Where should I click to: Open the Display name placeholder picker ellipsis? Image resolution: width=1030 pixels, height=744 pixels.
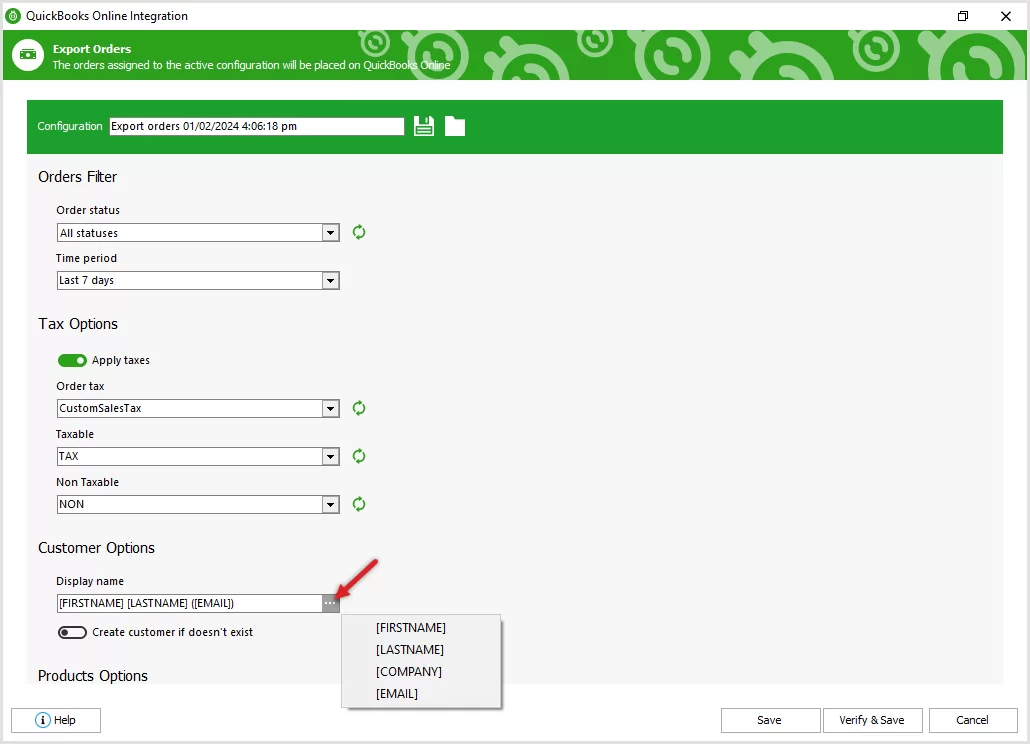pos(330,603)
